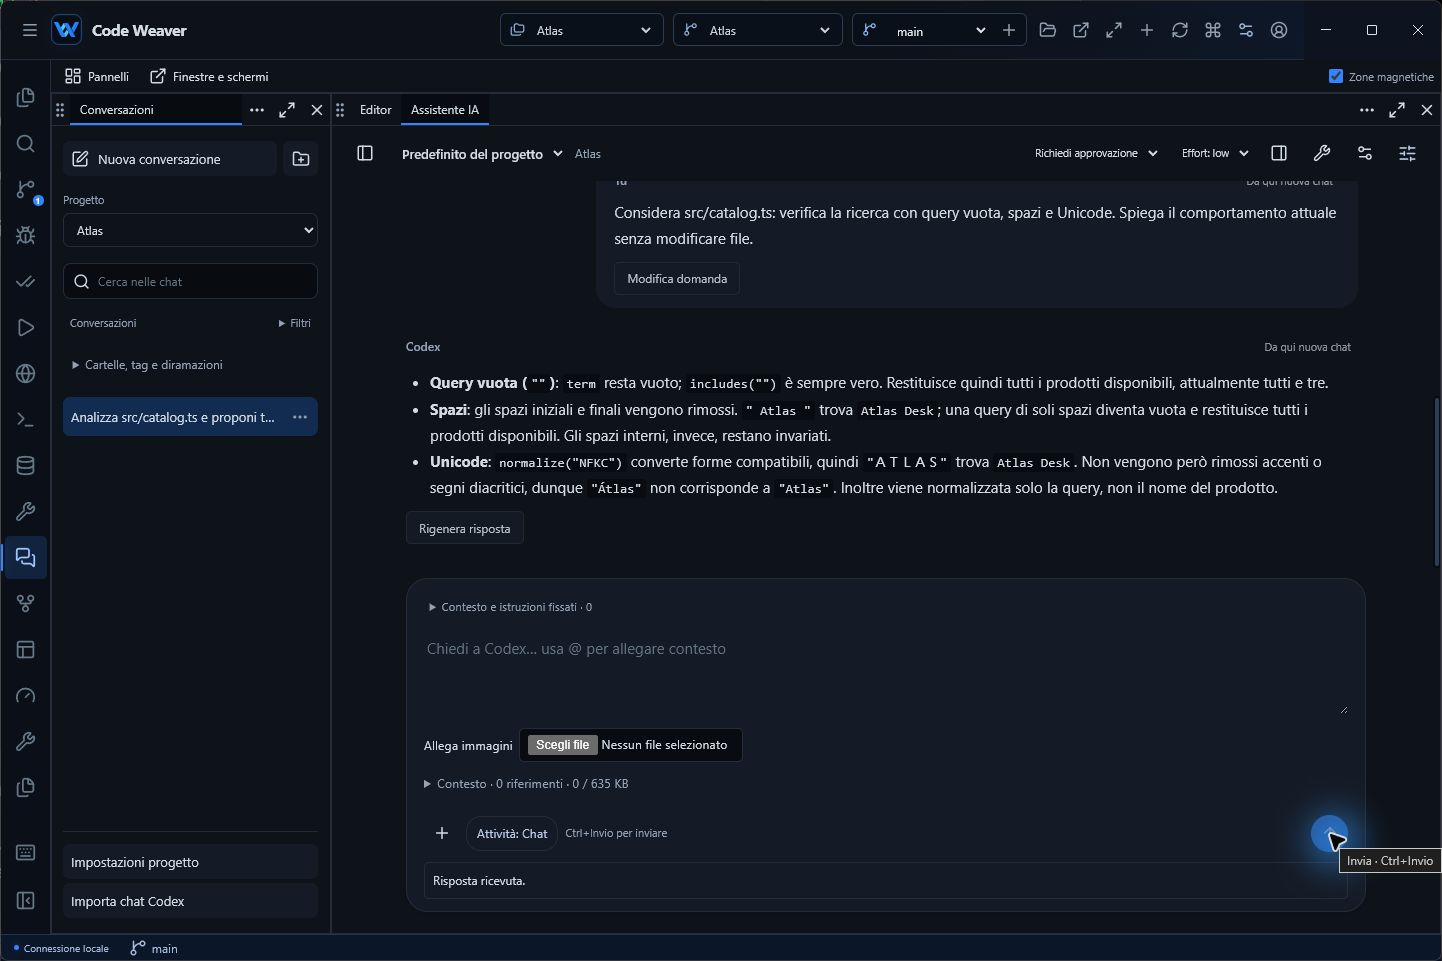Open the user account icon

coord(1279,30)
